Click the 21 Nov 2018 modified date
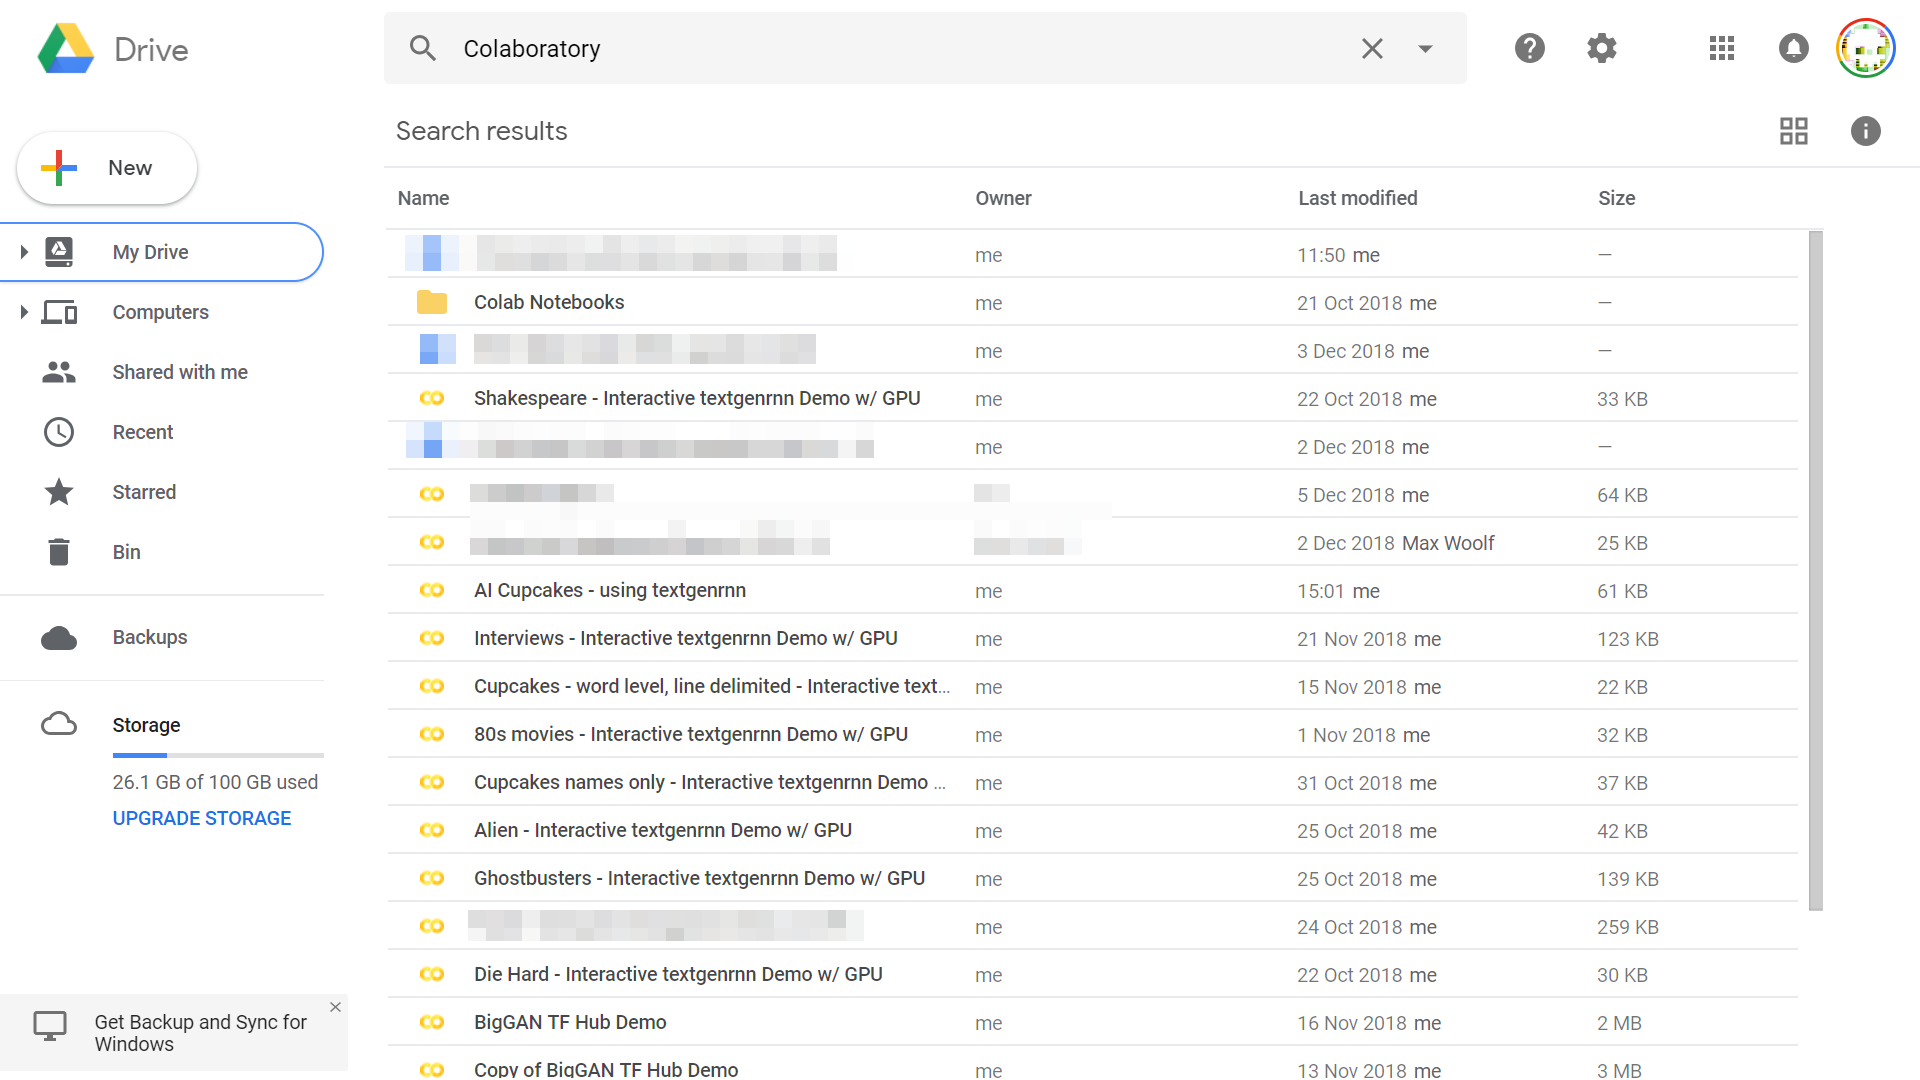 [1352, 639]
